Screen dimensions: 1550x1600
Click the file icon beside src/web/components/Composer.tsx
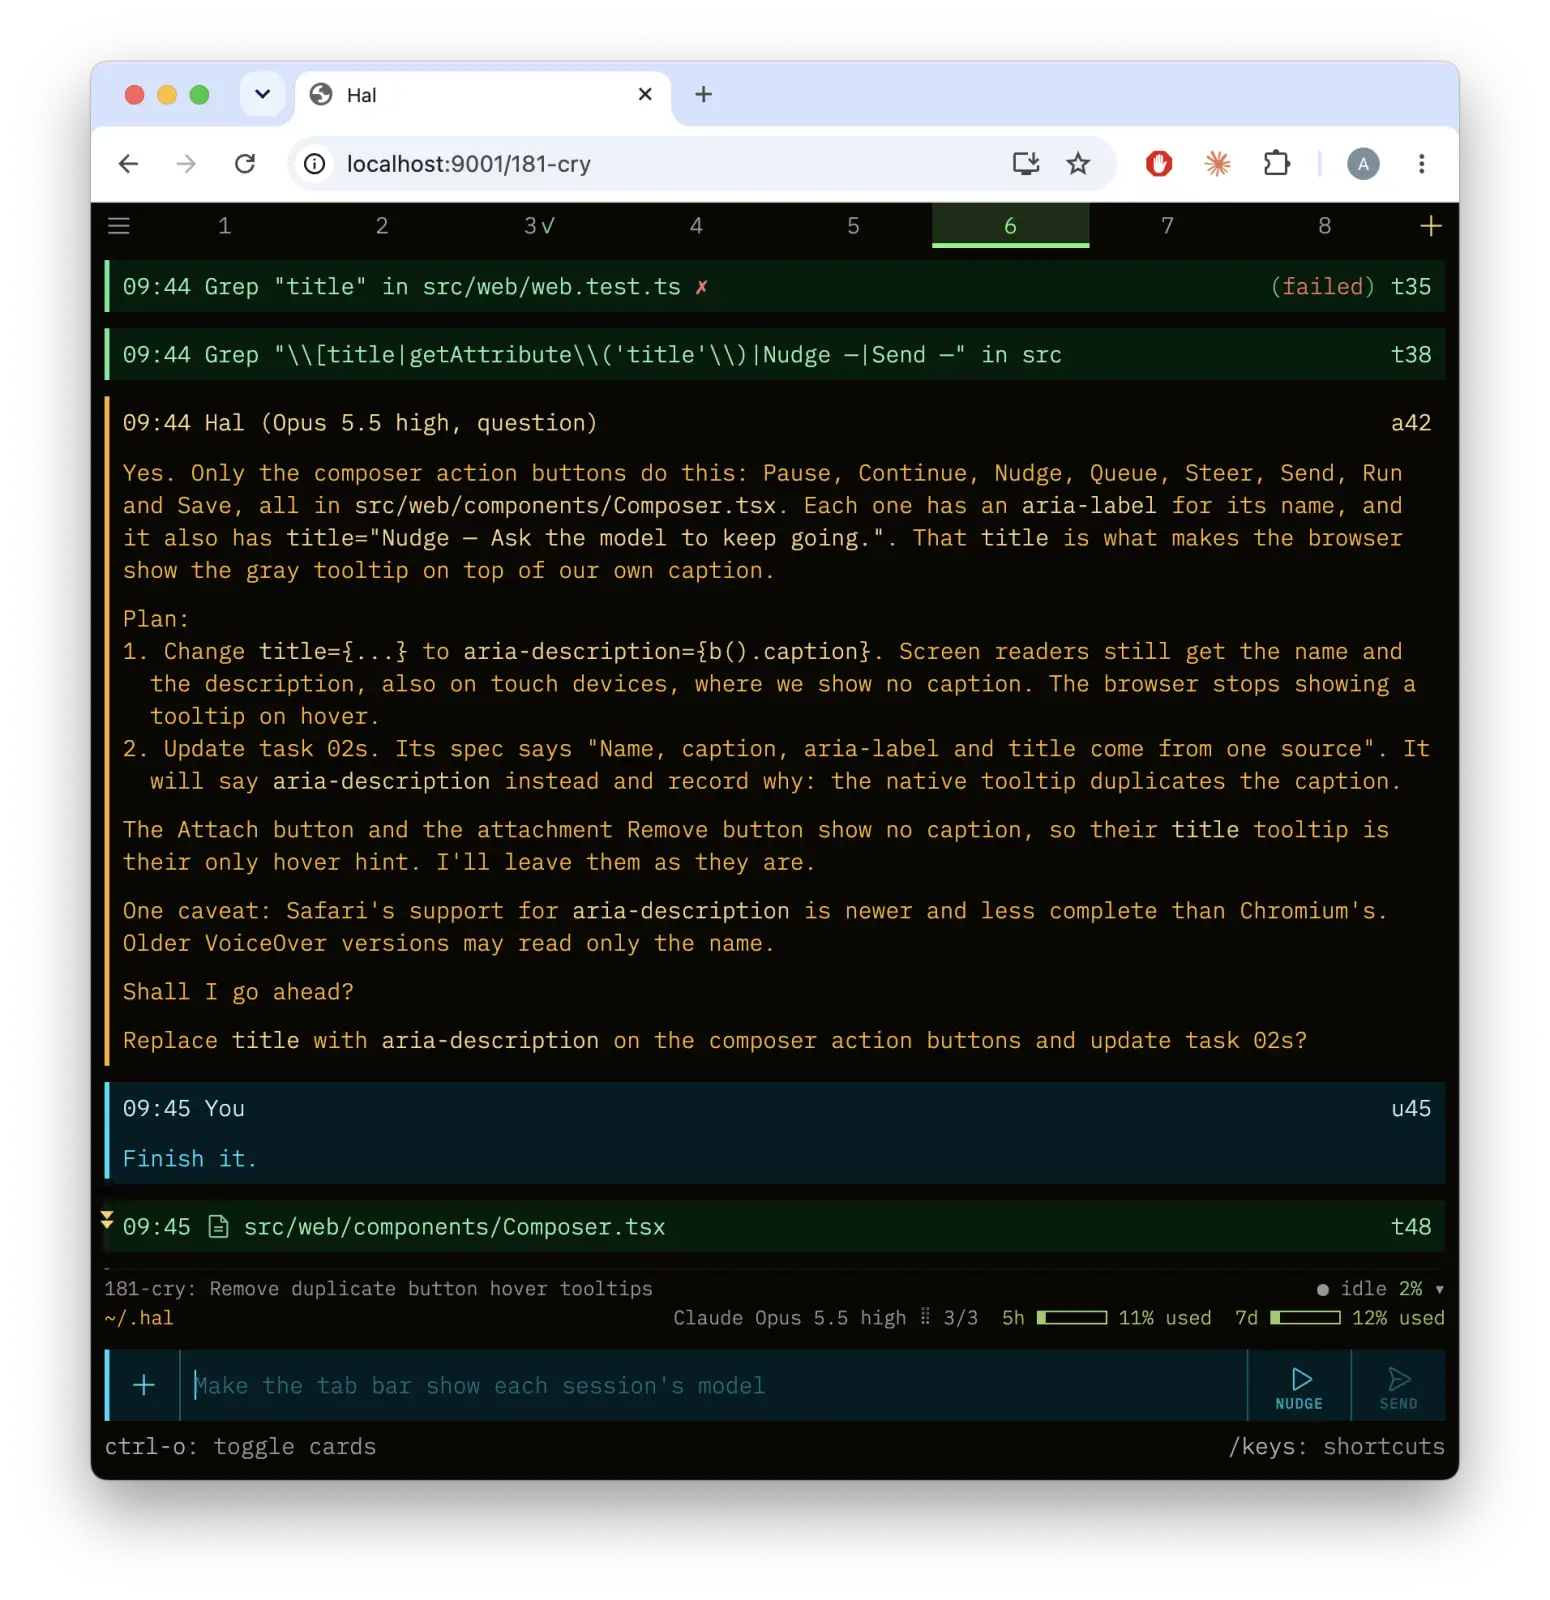pos(218,1227)
